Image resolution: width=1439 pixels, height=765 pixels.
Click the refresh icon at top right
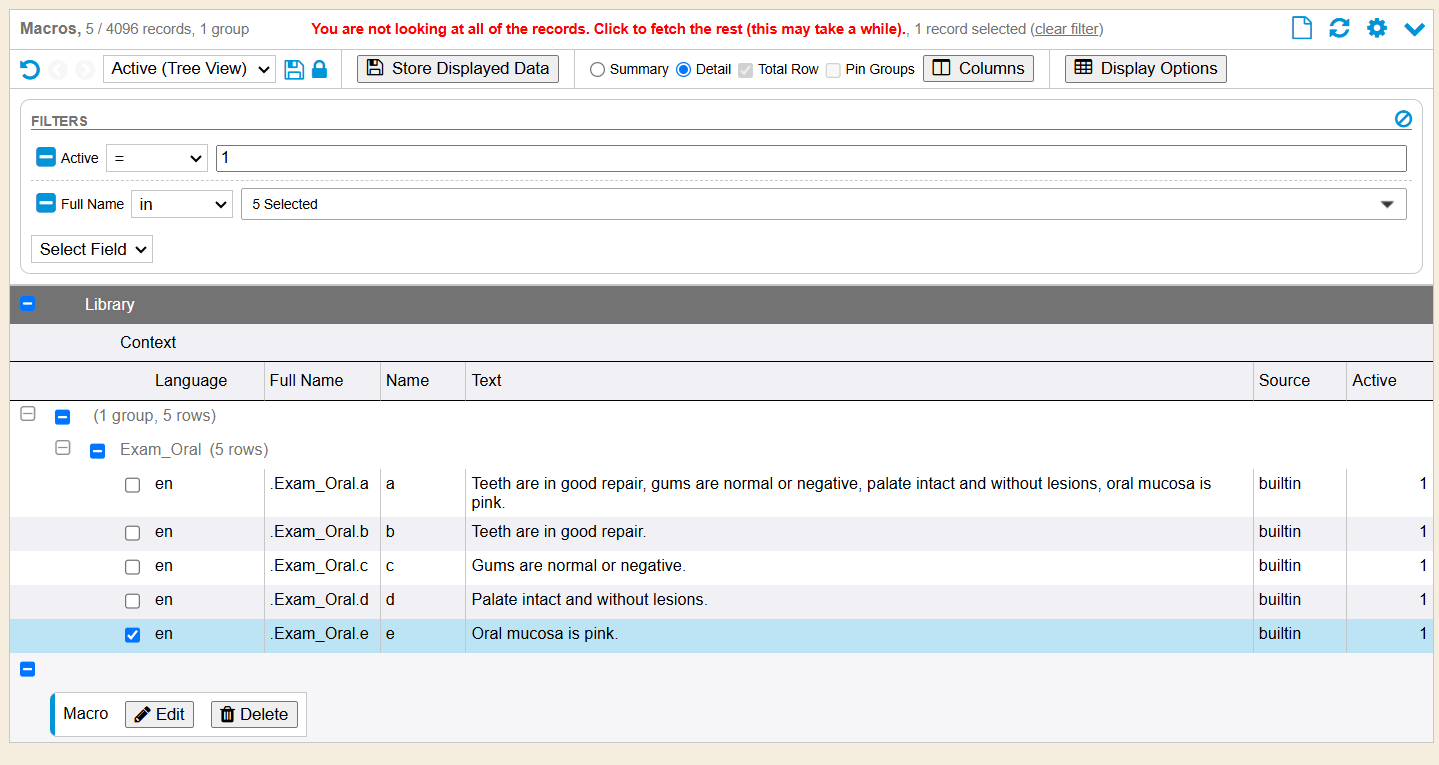pos(1339,28)
